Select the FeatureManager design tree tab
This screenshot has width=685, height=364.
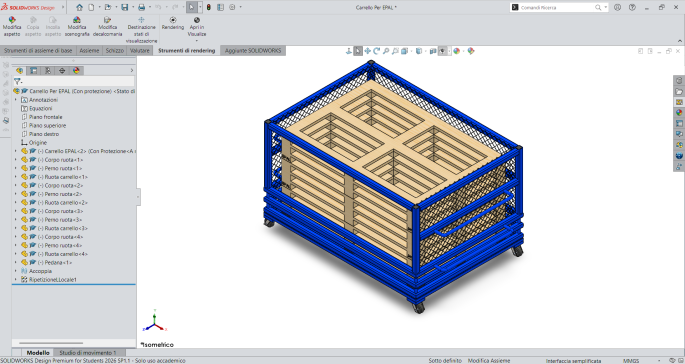pos(19,70)
